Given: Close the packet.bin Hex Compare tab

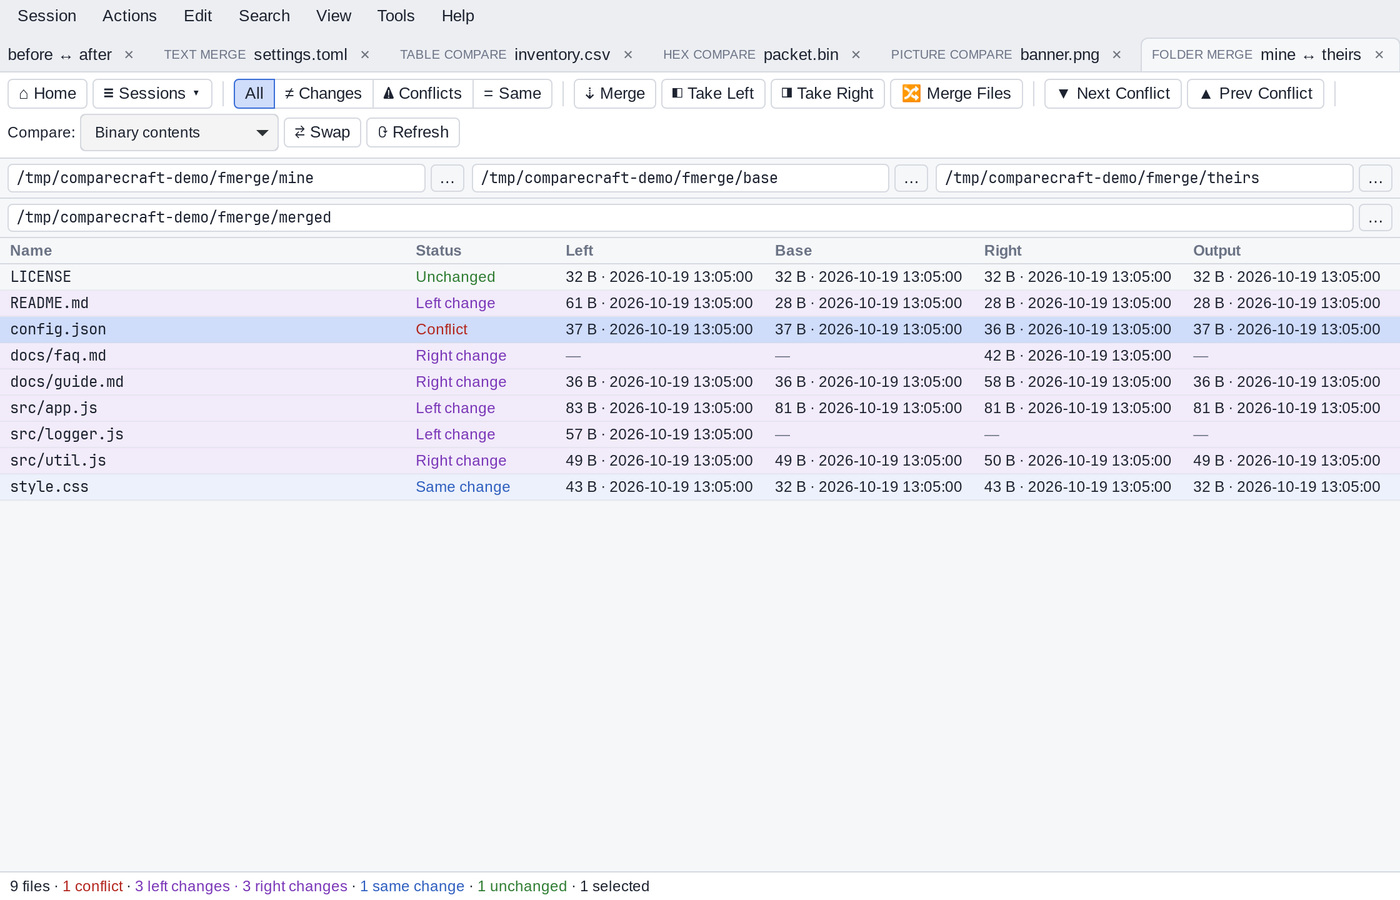Looking at the screenshot, I should coord(856,55).
